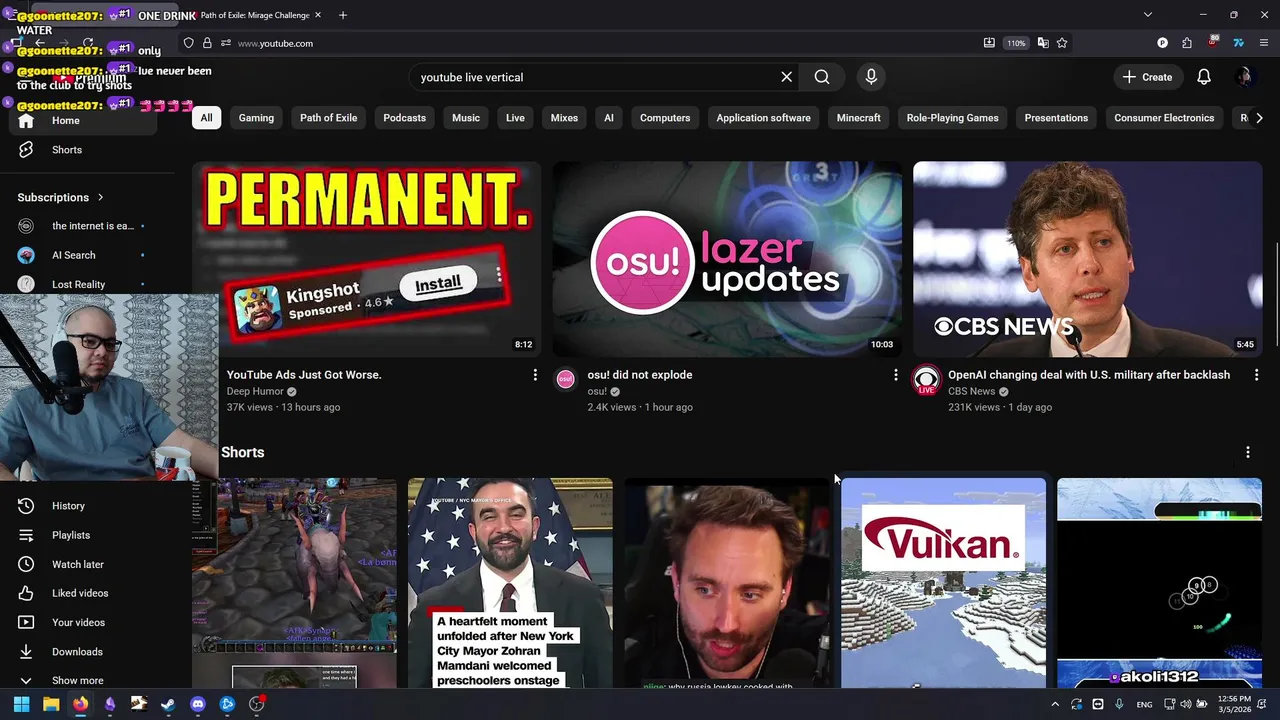The width and height of the screenshot is (1280, 720).
Task: Play the CBS News OpenAI thumbnail
Action: pyautogui.click(x=1088, y=259)
